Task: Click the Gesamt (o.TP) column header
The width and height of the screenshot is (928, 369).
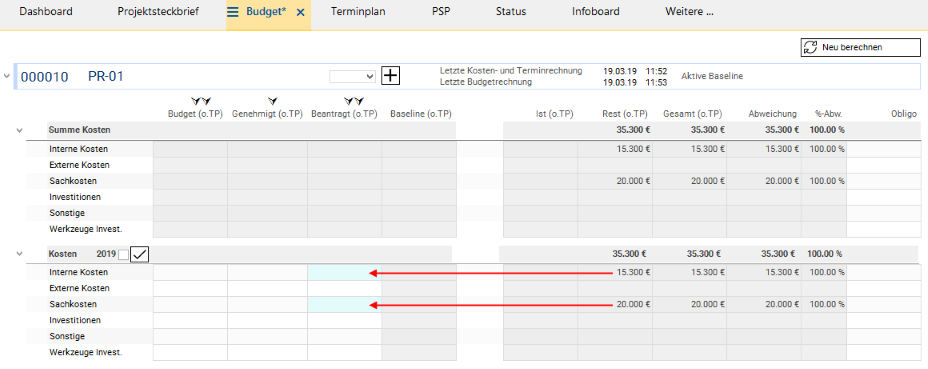Action: (x=692, y=114)
